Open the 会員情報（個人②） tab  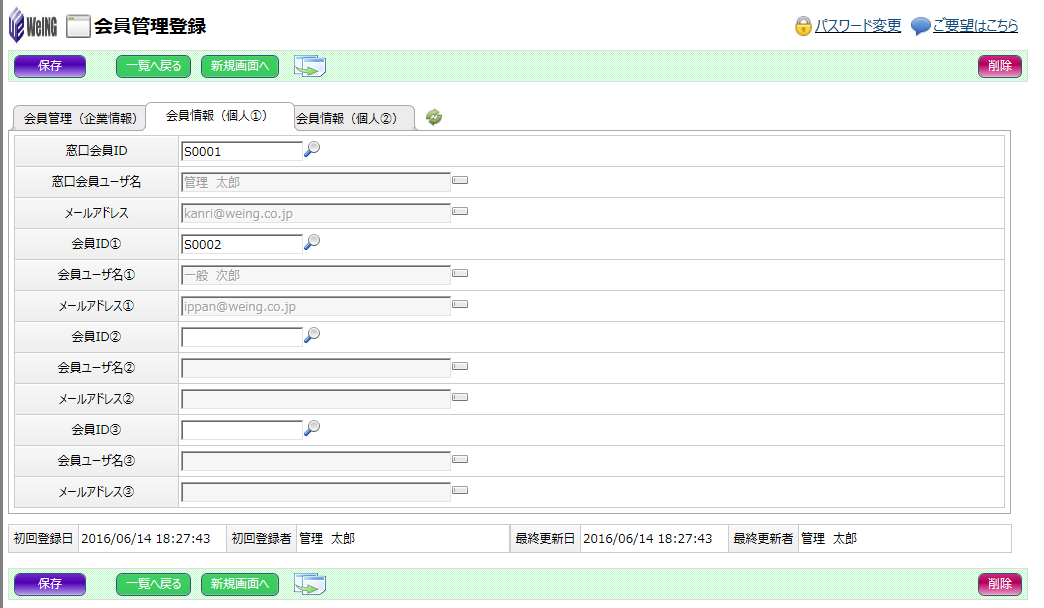point(354,118)
